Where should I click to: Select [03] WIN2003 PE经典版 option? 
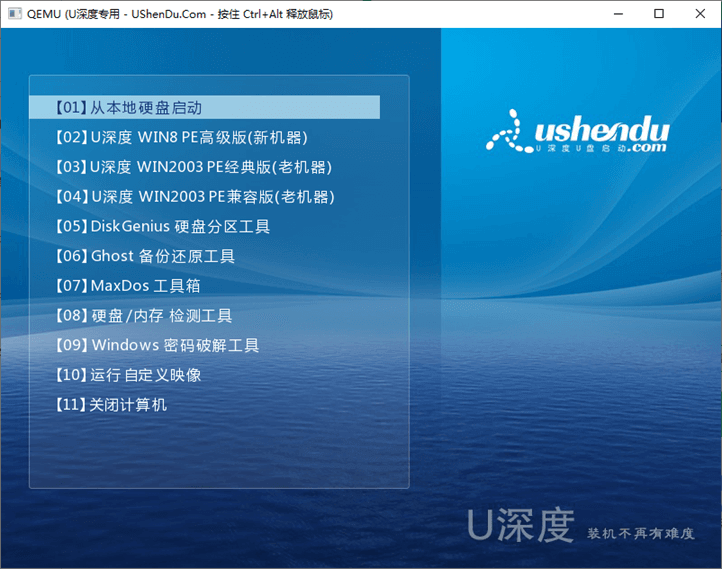click(x=193, y=167)
